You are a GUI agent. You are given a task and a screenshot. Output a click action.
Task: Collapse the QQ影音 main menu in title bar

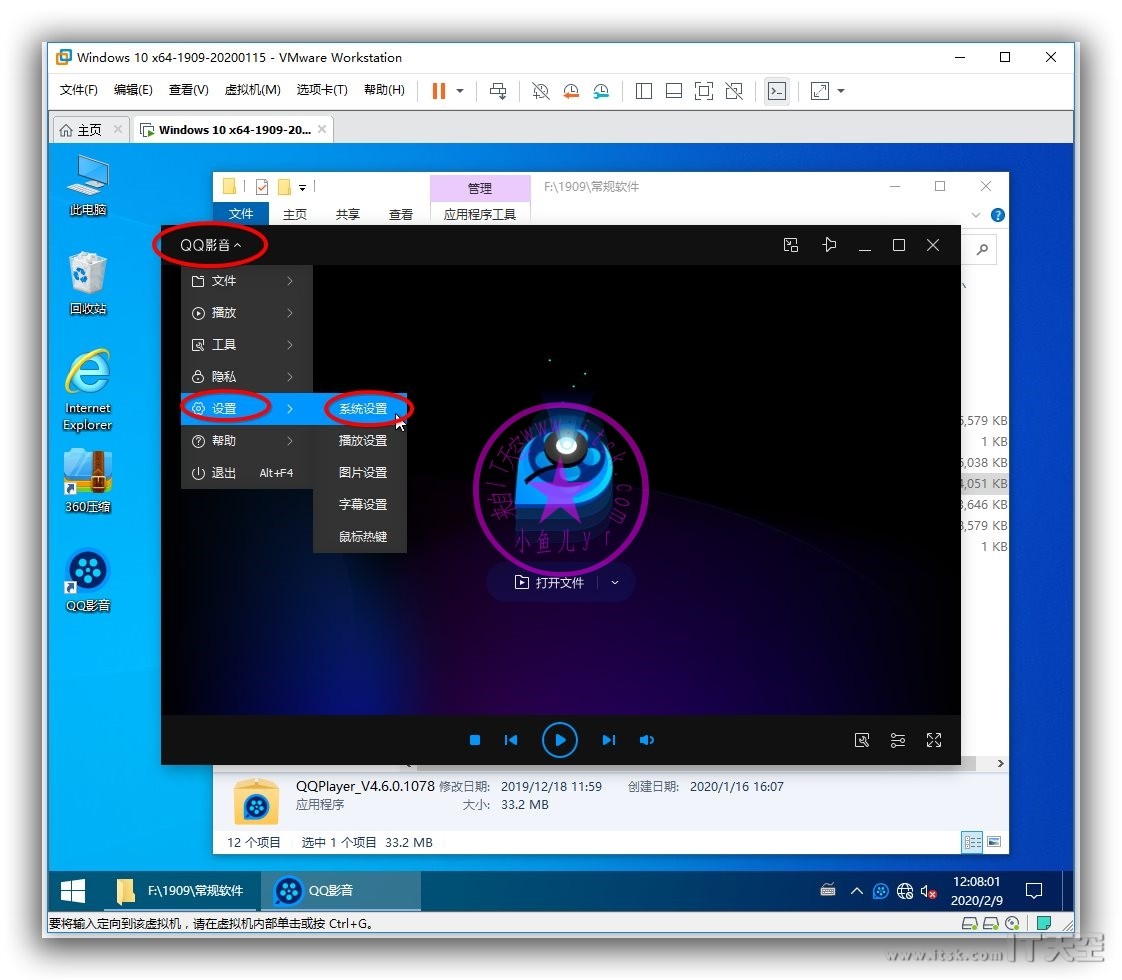click(210, 245)
